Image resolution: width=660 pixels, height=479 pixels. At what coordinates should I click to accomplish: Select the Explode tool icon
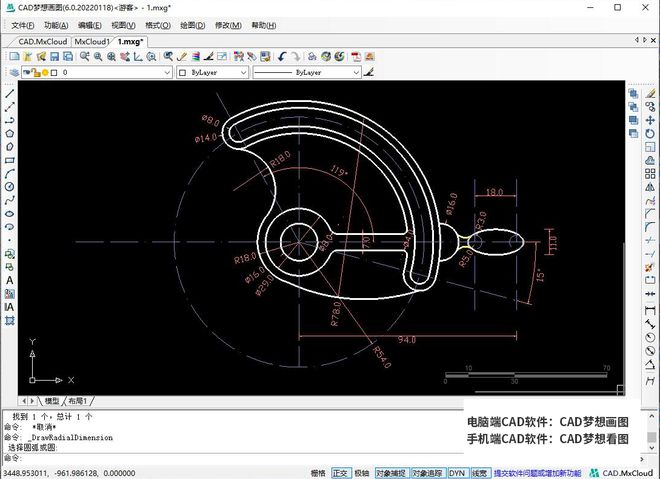point(650,267)
